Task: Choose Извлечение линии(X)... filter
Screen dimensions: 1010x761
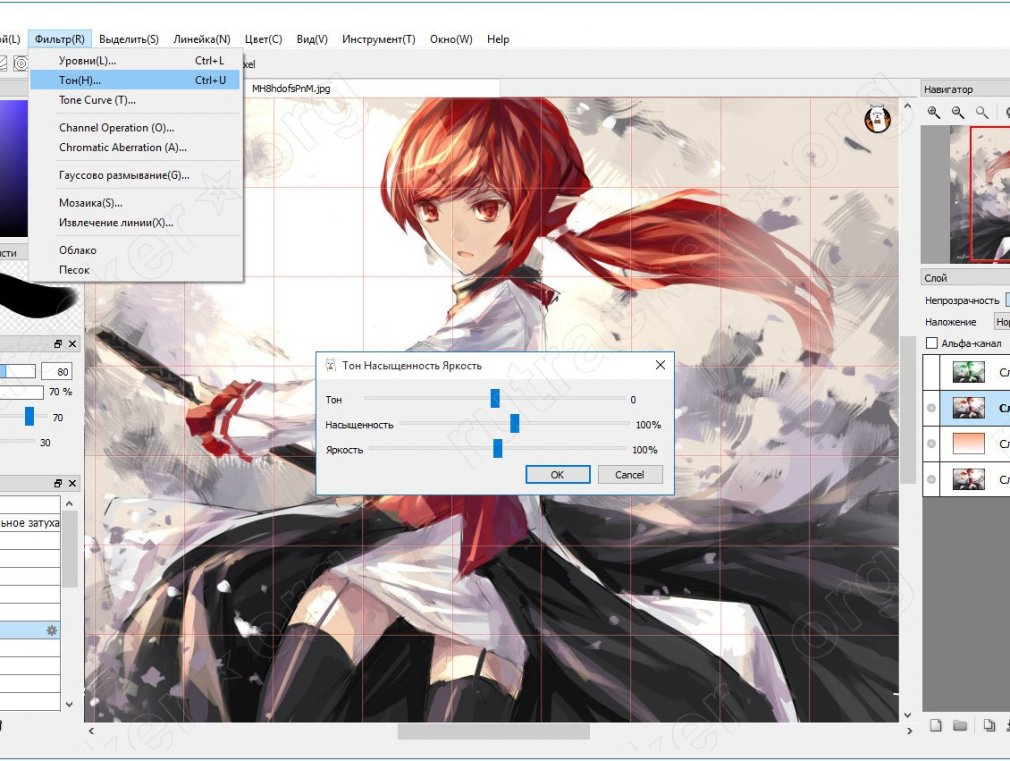Action: [135, 222]
